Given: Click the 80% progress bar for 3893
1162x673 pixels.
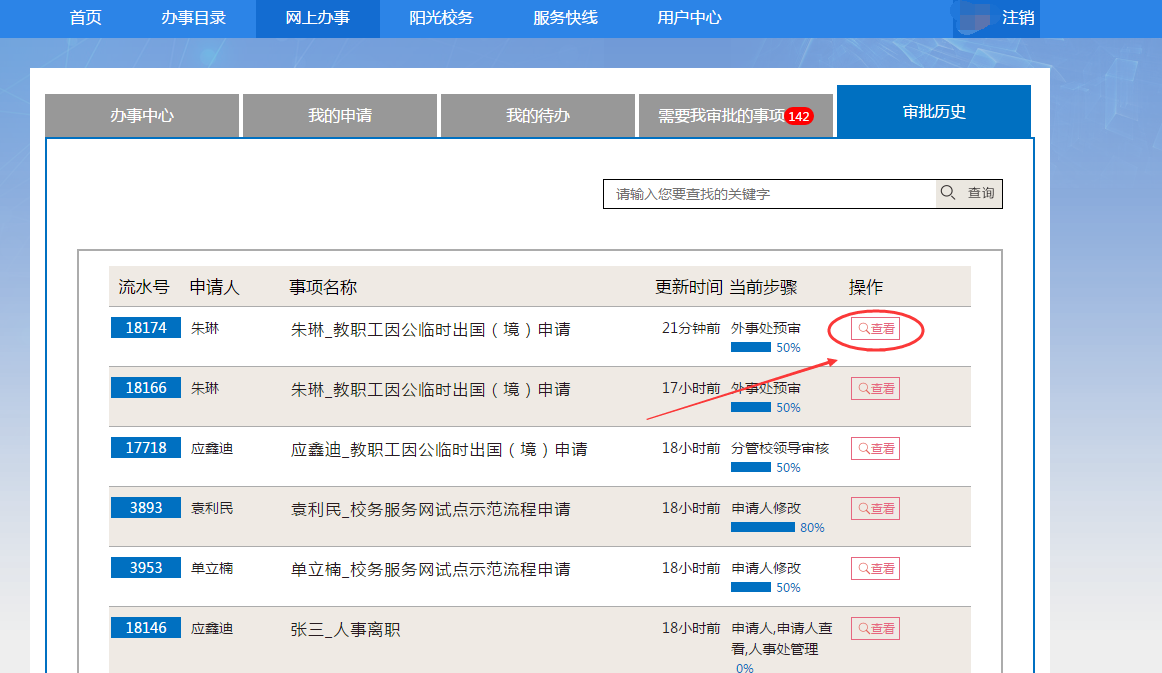Looking at the screenshot, I should pos(763,527).
